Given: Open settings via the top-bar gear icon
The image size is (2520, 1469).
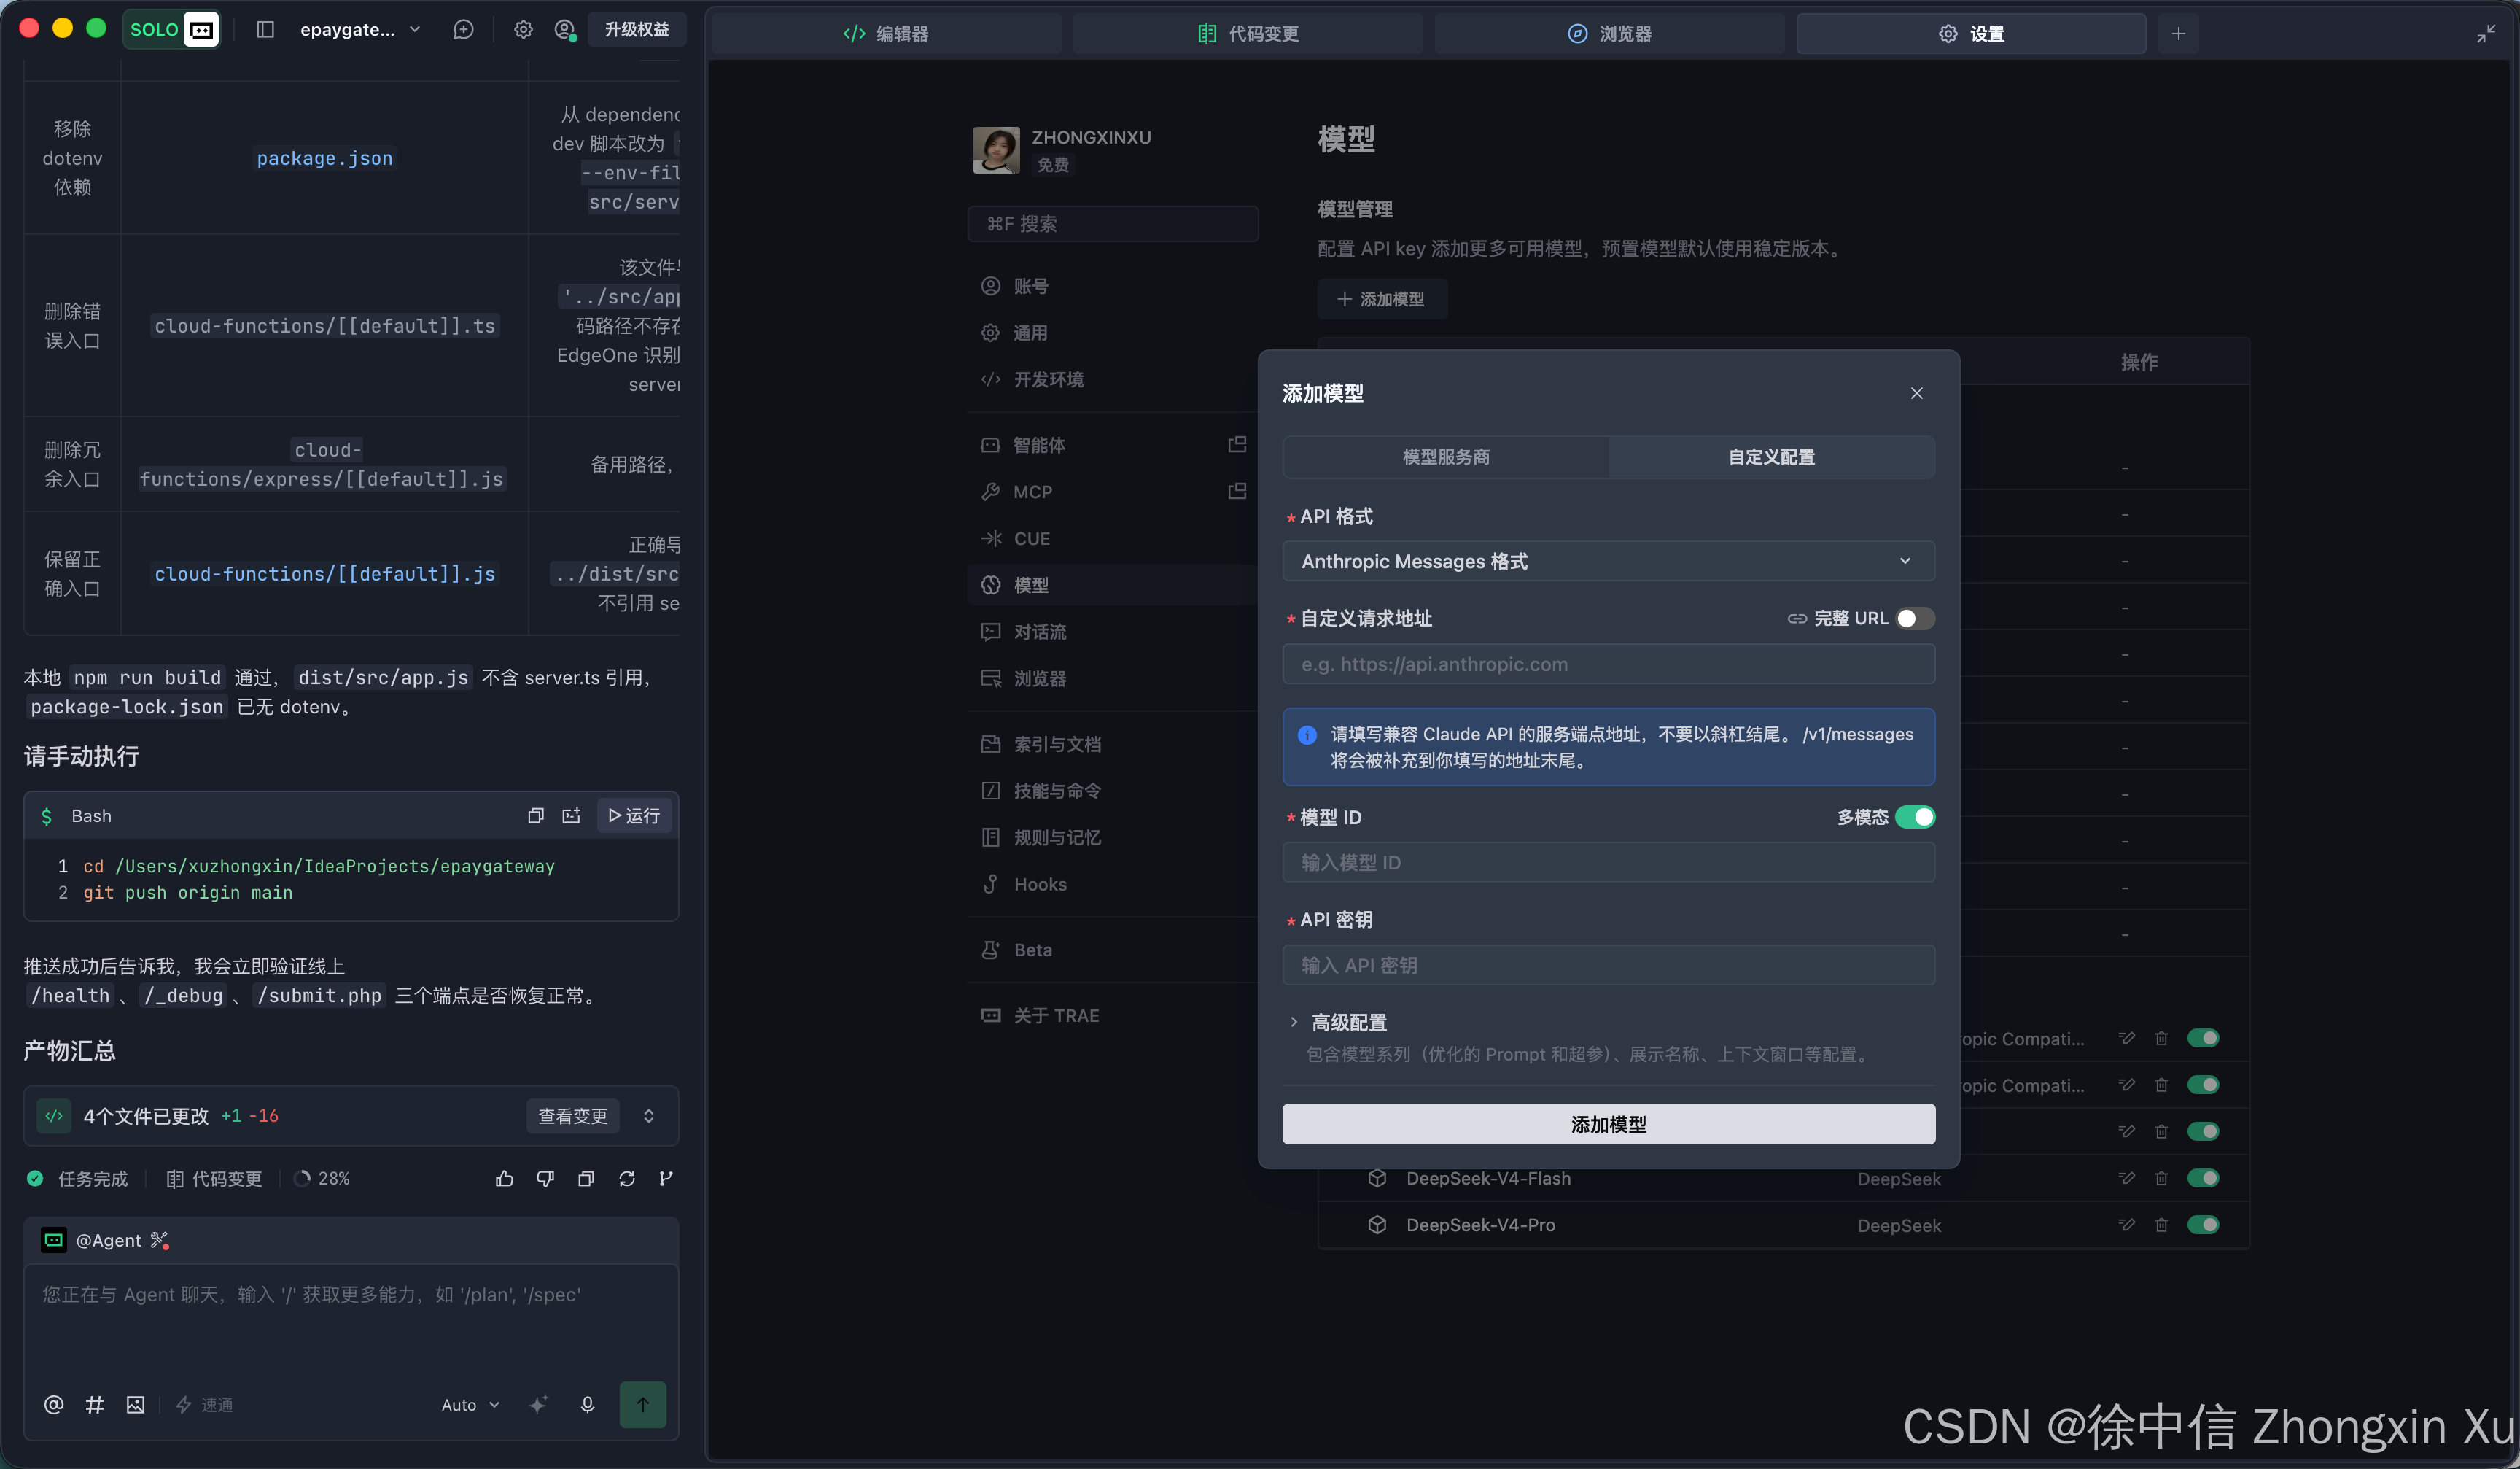Looking at the screenshot, I should (523, 30).
